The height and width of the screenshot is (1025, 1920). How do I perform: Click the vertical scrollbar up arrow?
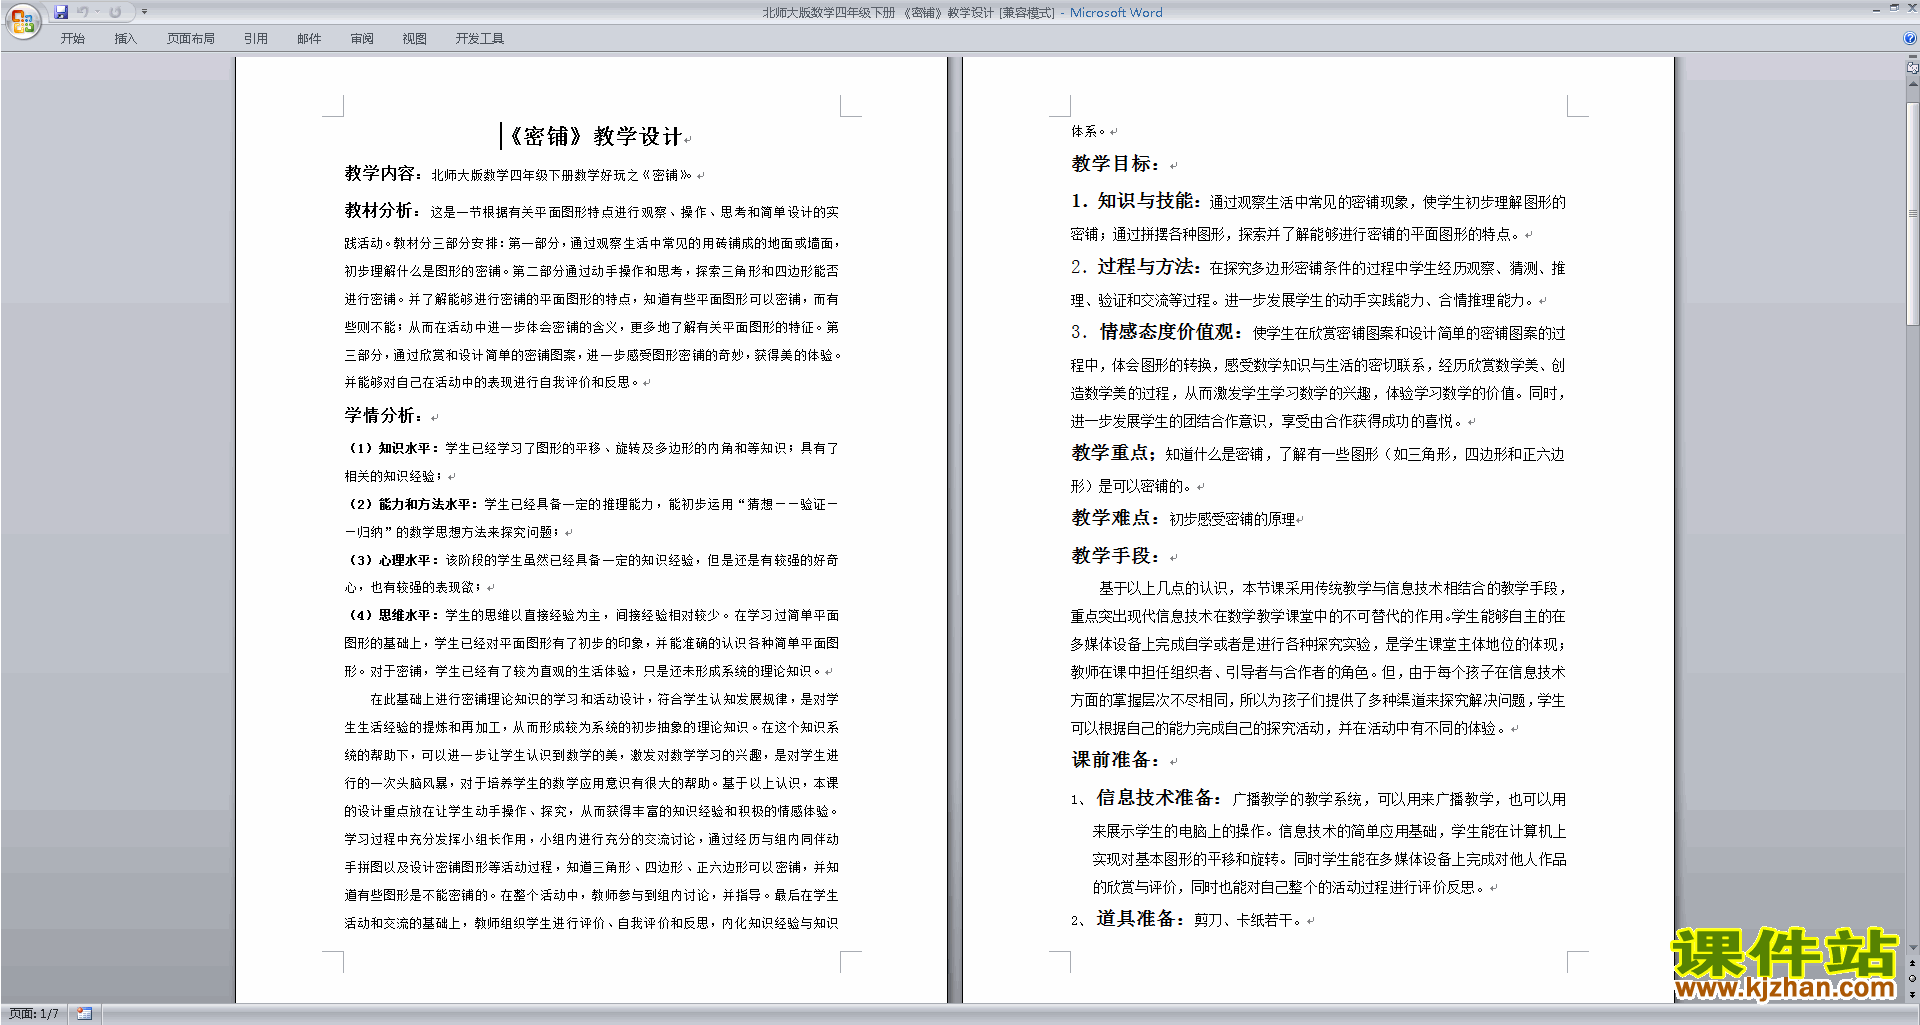click(1912, 82)
